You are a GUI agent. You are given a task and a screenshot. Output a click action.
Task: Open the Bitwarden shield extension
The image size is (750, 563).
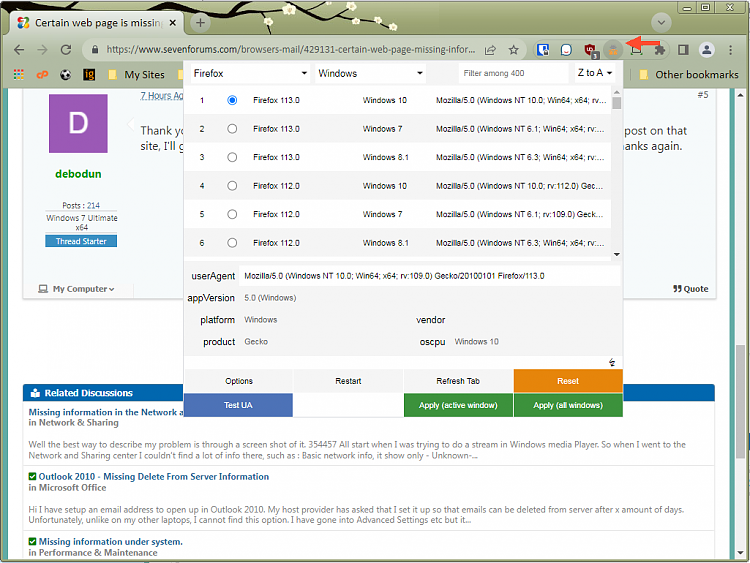click(x=543, y=49)
